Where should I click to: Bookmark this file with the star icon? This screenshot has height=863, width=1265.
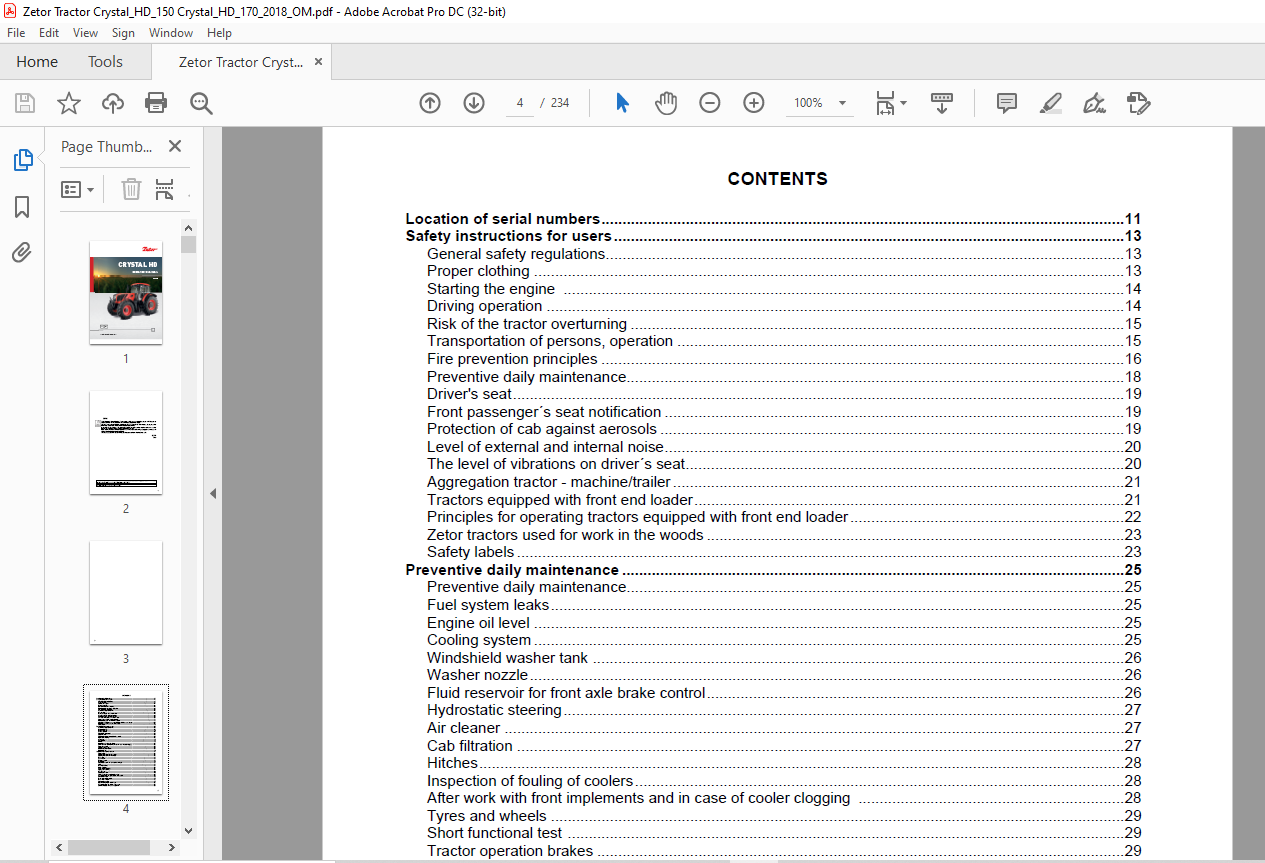click(69, 103)
